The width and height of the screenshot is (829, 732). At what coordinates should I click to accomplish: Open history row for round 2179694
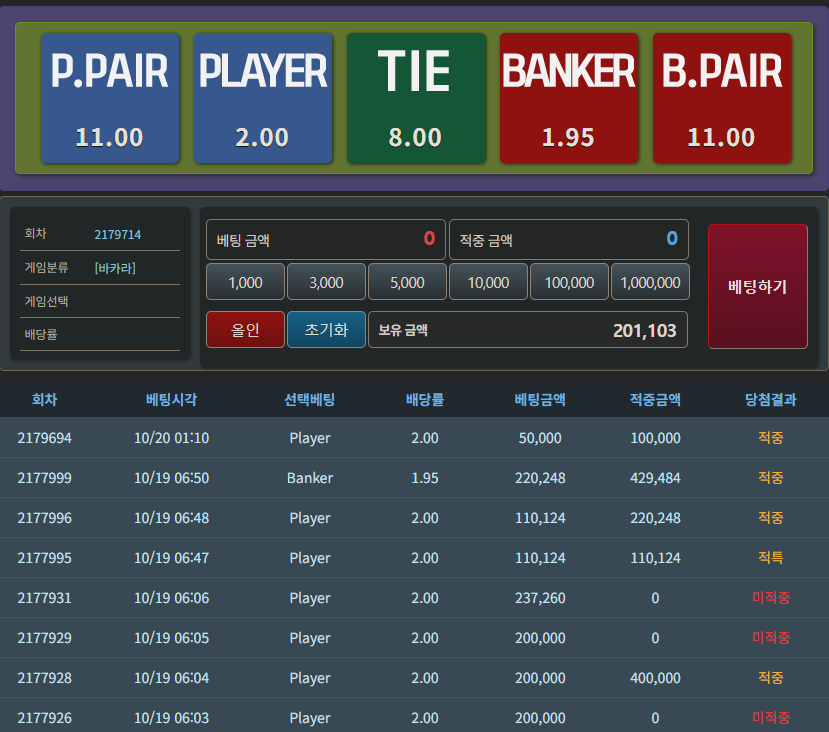point(414,438)
